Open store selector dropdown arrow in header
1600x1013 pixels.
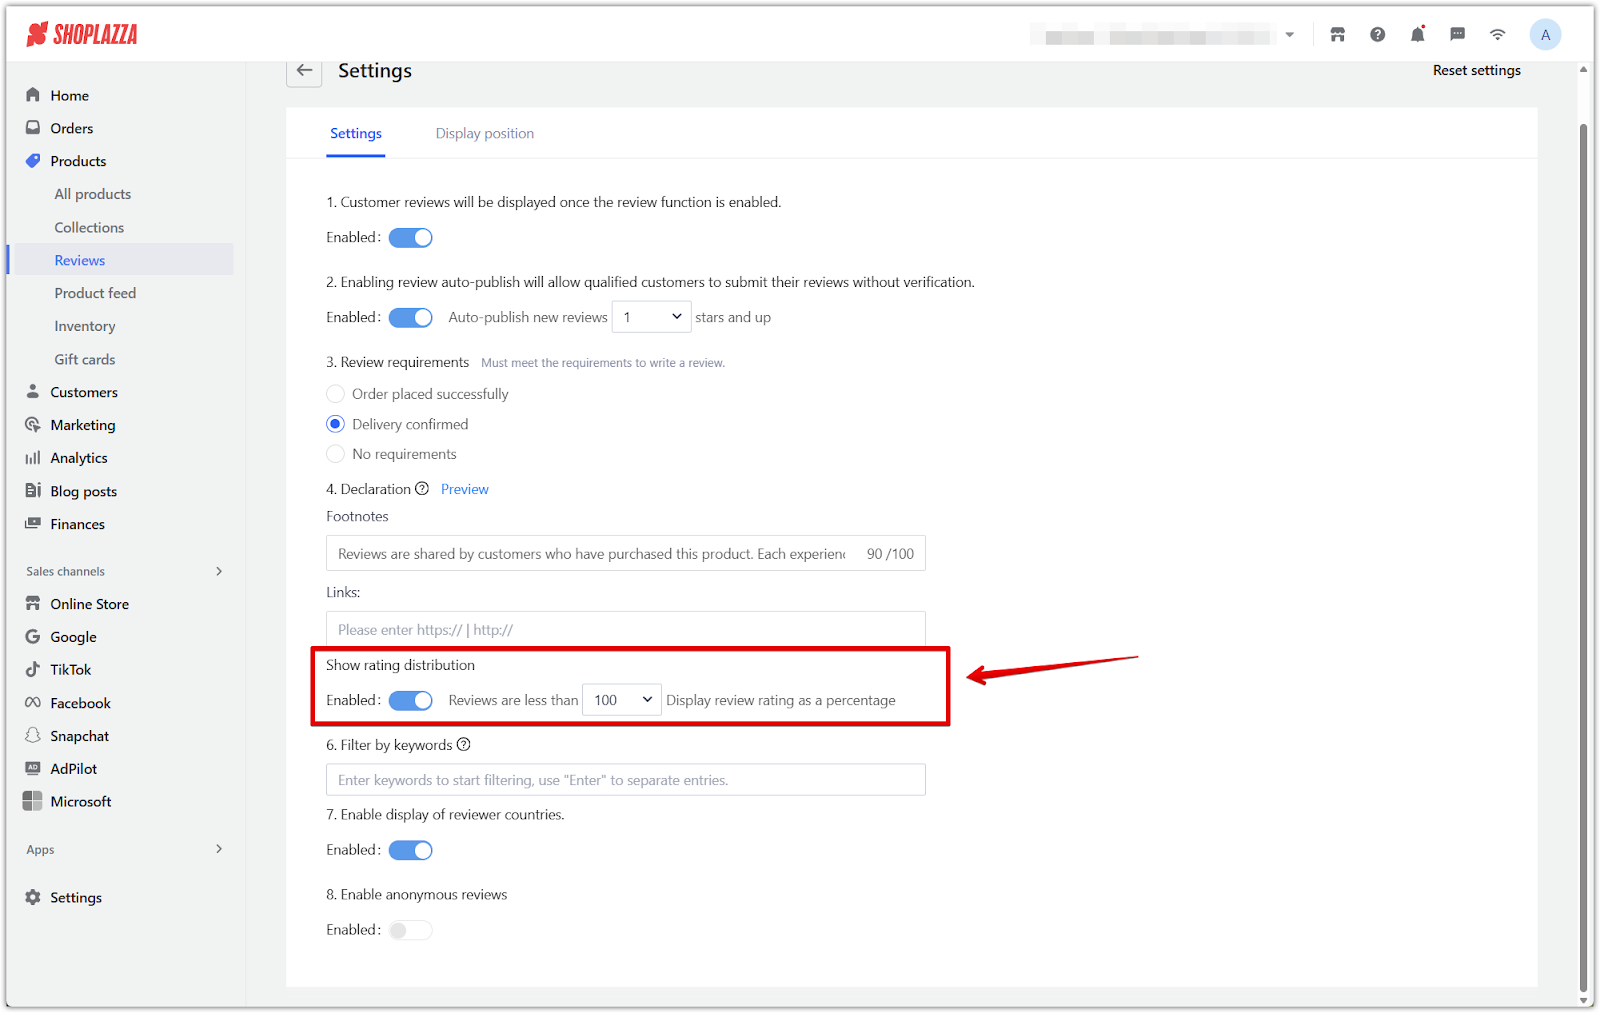[1290, 35]
